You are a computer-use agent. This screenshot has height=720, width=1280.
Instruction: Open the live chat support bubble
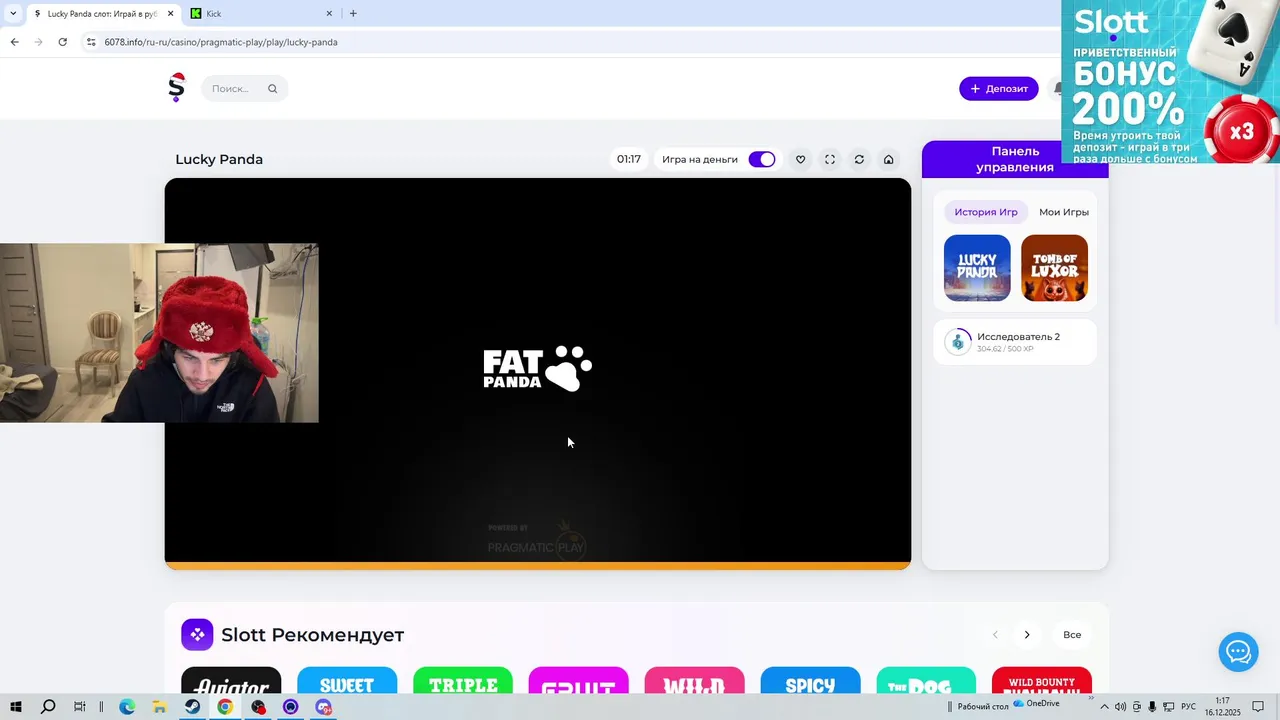[x=1238, y=653]
